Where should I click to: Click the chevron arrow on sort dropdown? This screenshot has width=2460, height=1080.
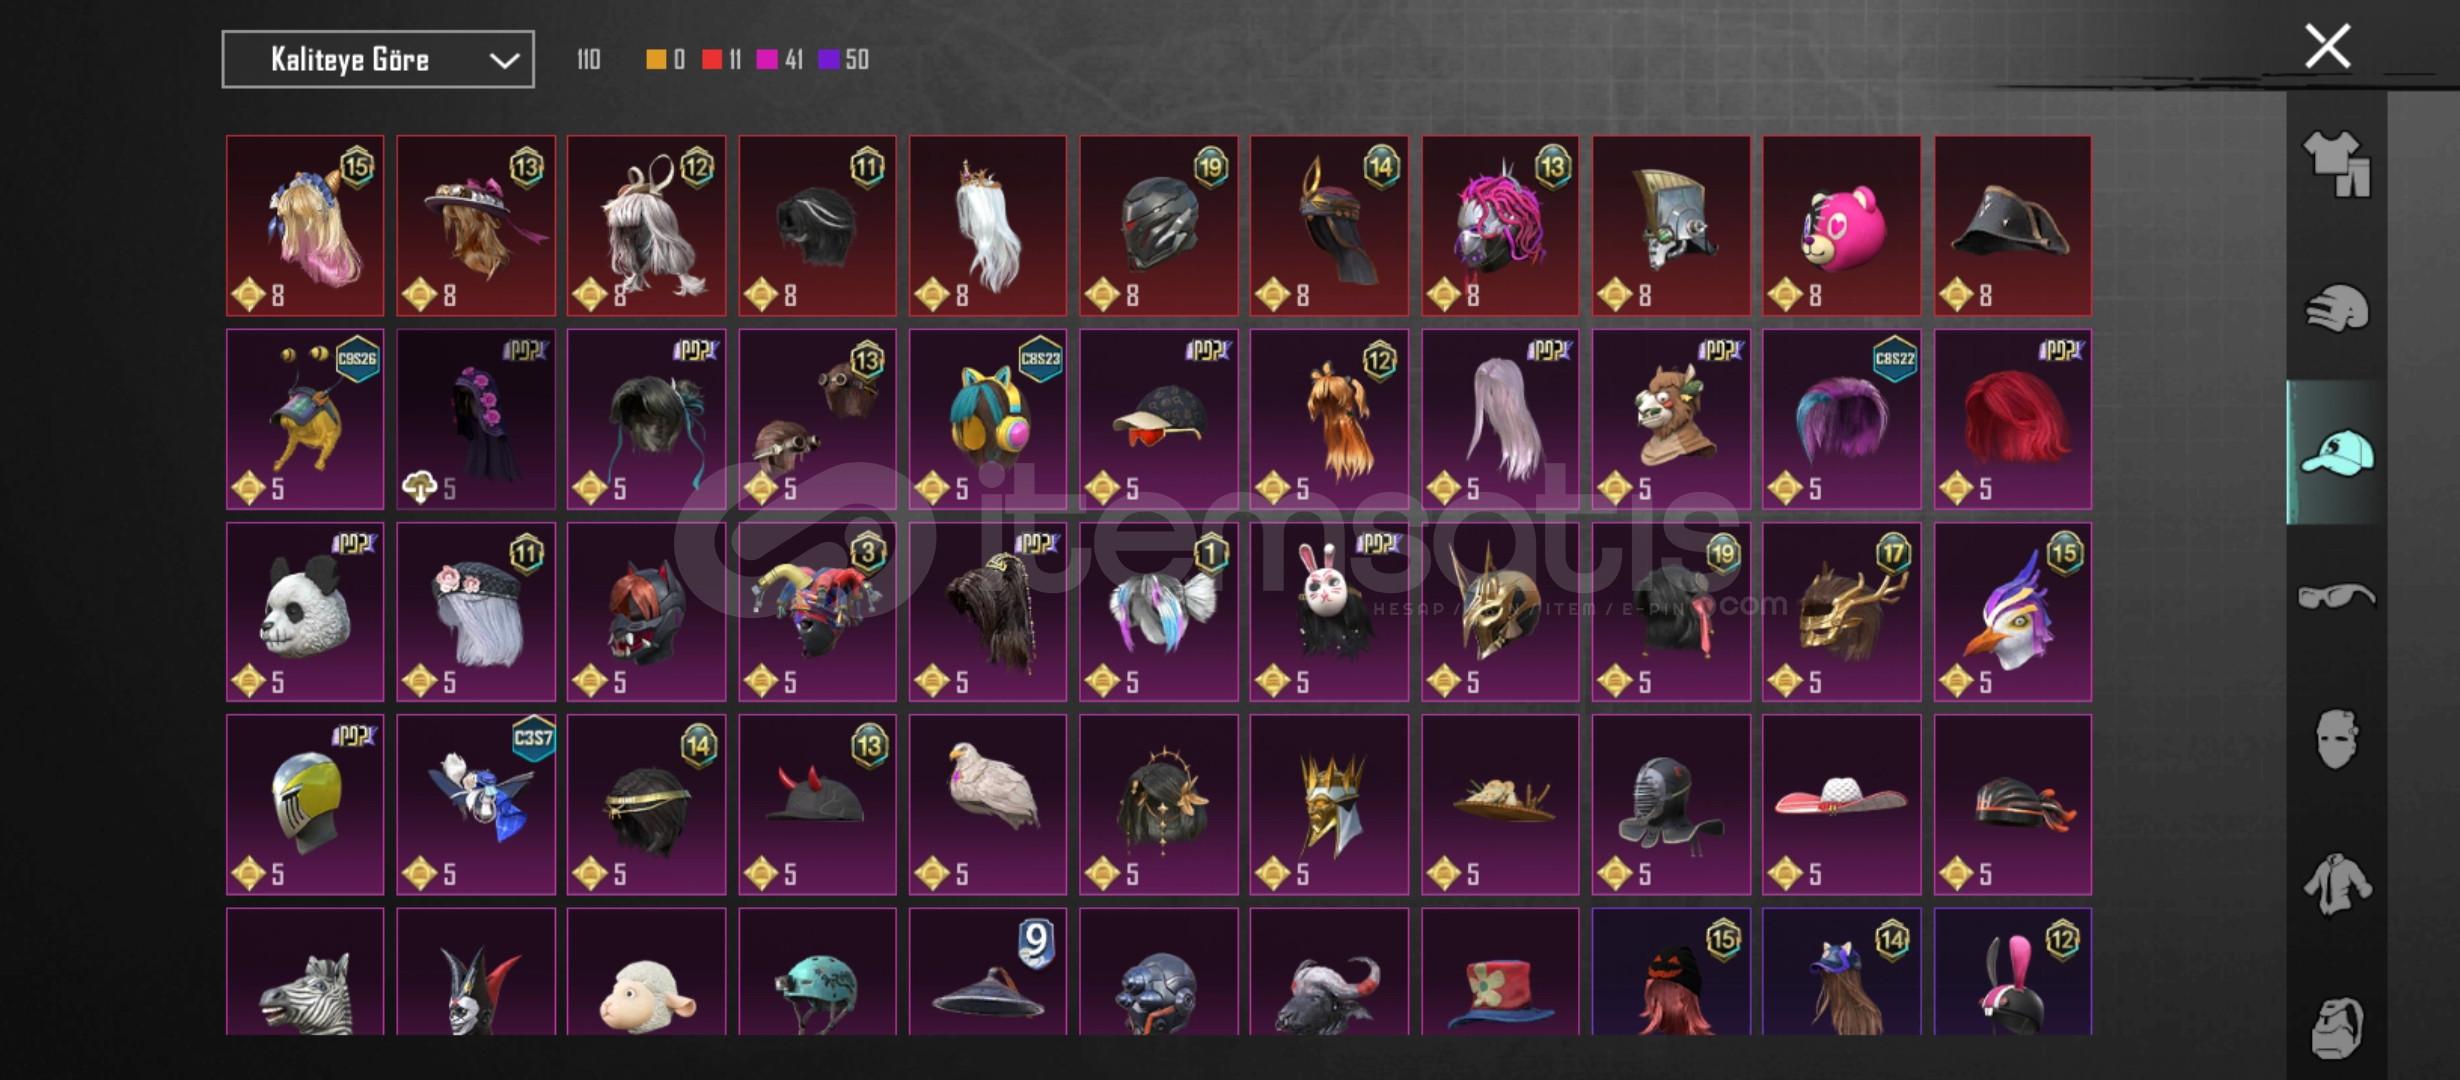pos(504,60)
